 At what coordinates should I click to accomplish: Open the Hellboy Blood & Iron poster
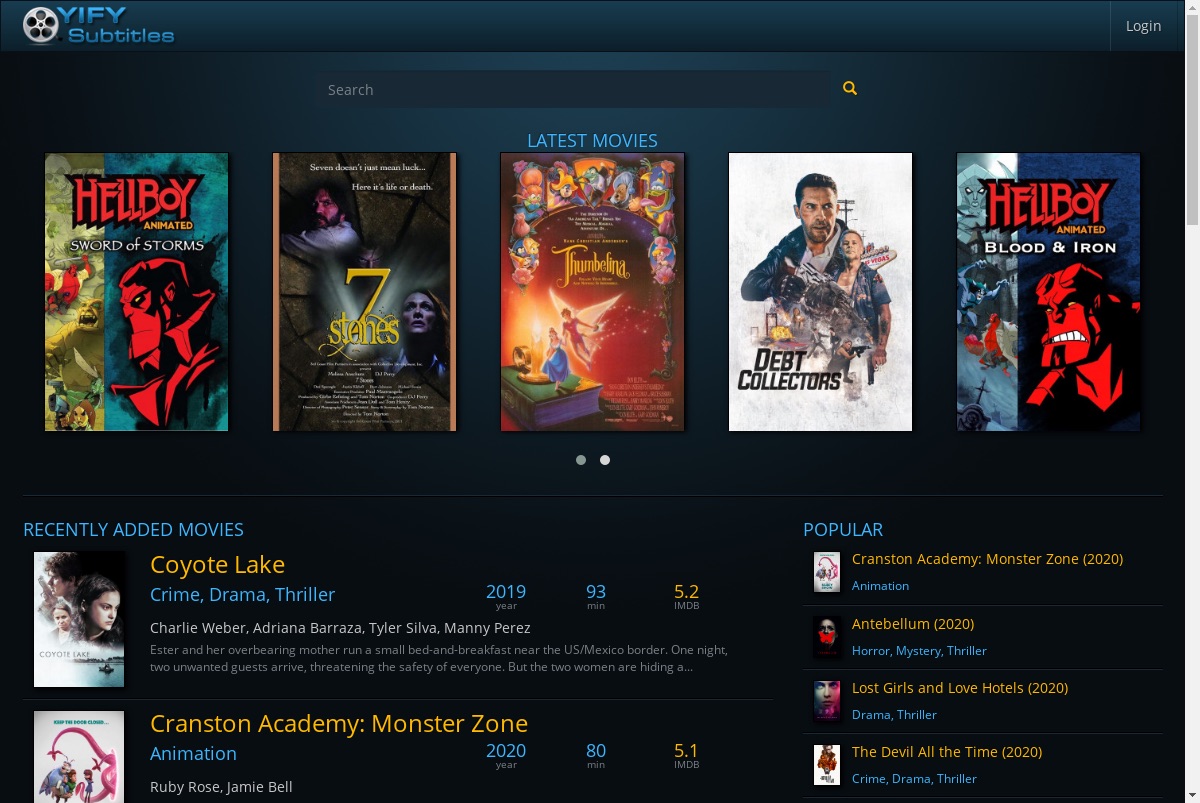pos(1049,292)
